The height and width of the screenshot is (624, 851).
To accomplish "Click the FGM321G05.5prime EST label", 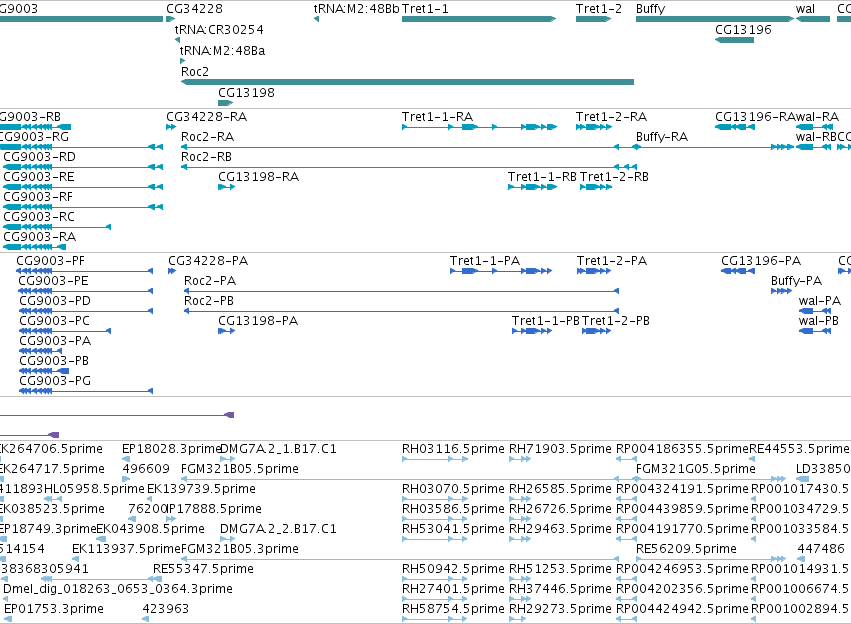I will [x=696, y=469].
